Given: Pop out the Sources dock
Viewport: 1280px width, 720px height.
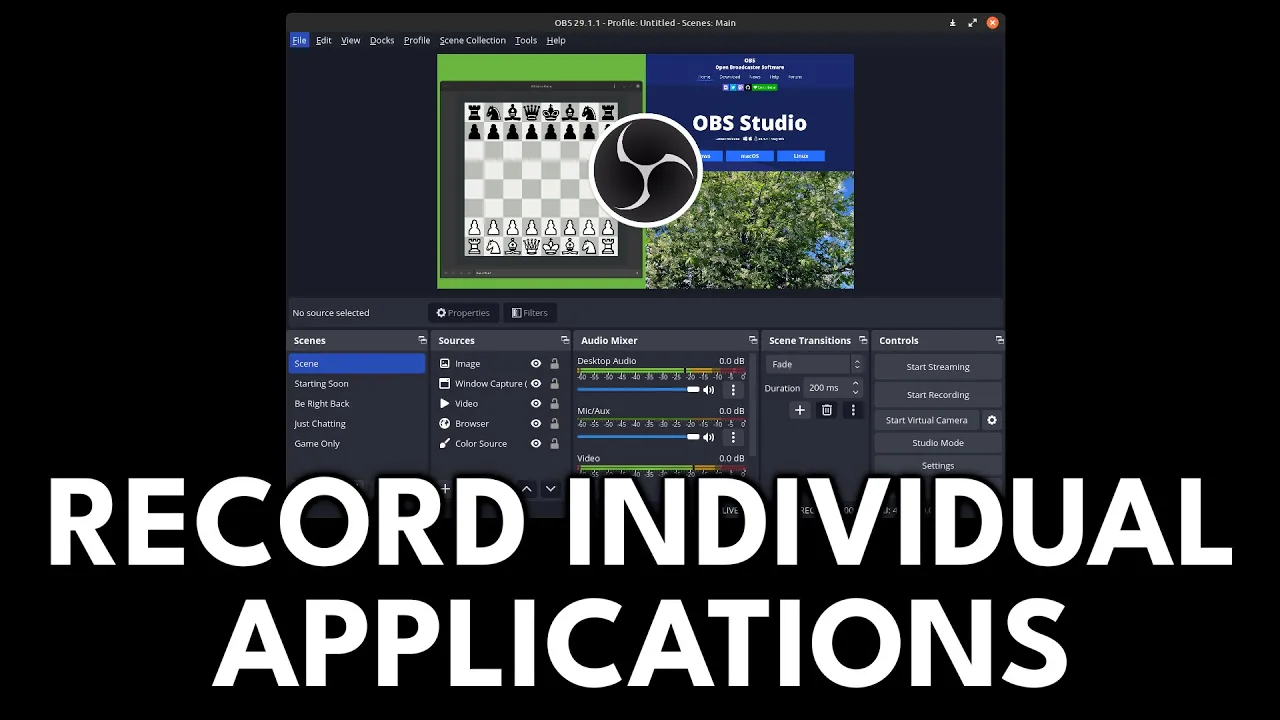Looking at the screenshot, I should coord(564,341).
